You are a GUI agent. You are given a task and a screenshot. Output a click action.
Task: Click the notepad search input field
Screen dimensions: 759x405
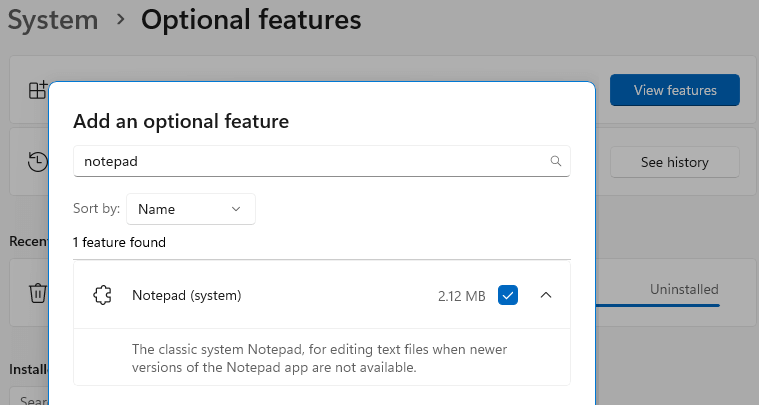click(321, 161)
